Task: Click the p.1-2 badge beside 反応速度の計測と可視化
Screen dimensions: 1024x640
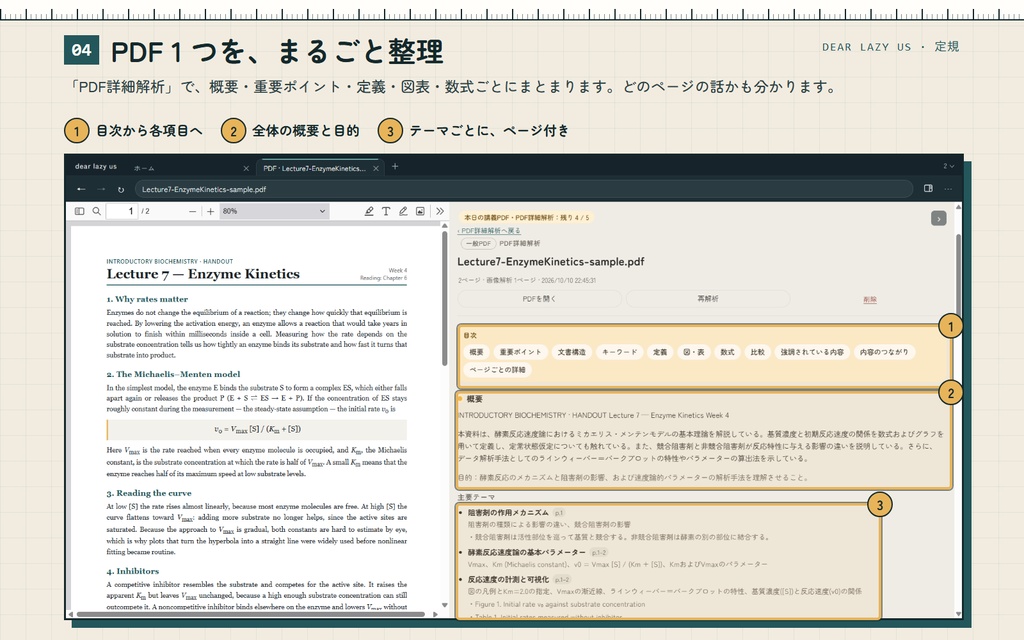Action: click(562, 580)
